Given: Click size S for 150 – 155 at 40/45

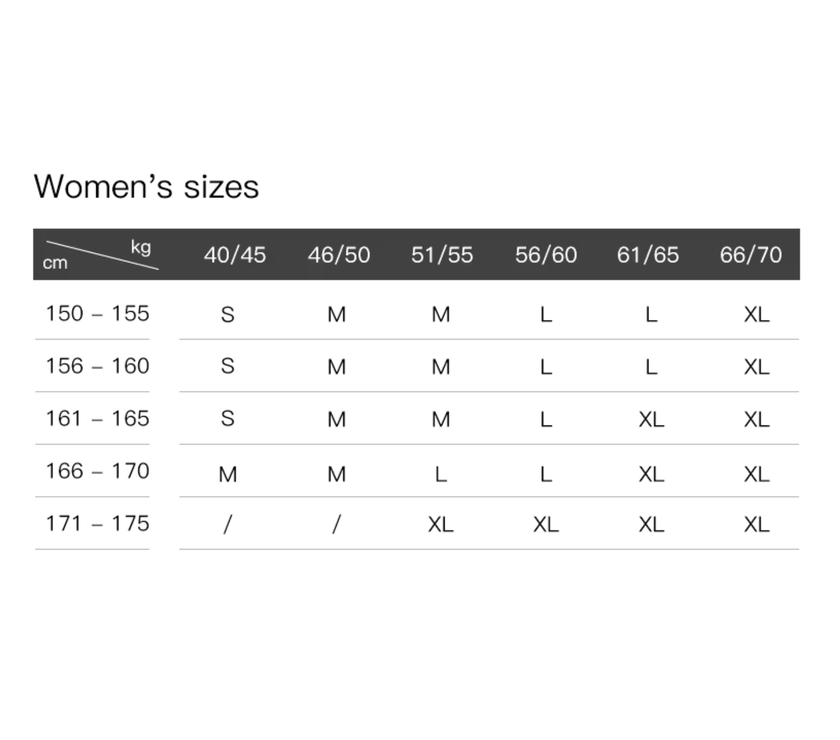Looking at the screenshot, I should [x=228, y=315].
